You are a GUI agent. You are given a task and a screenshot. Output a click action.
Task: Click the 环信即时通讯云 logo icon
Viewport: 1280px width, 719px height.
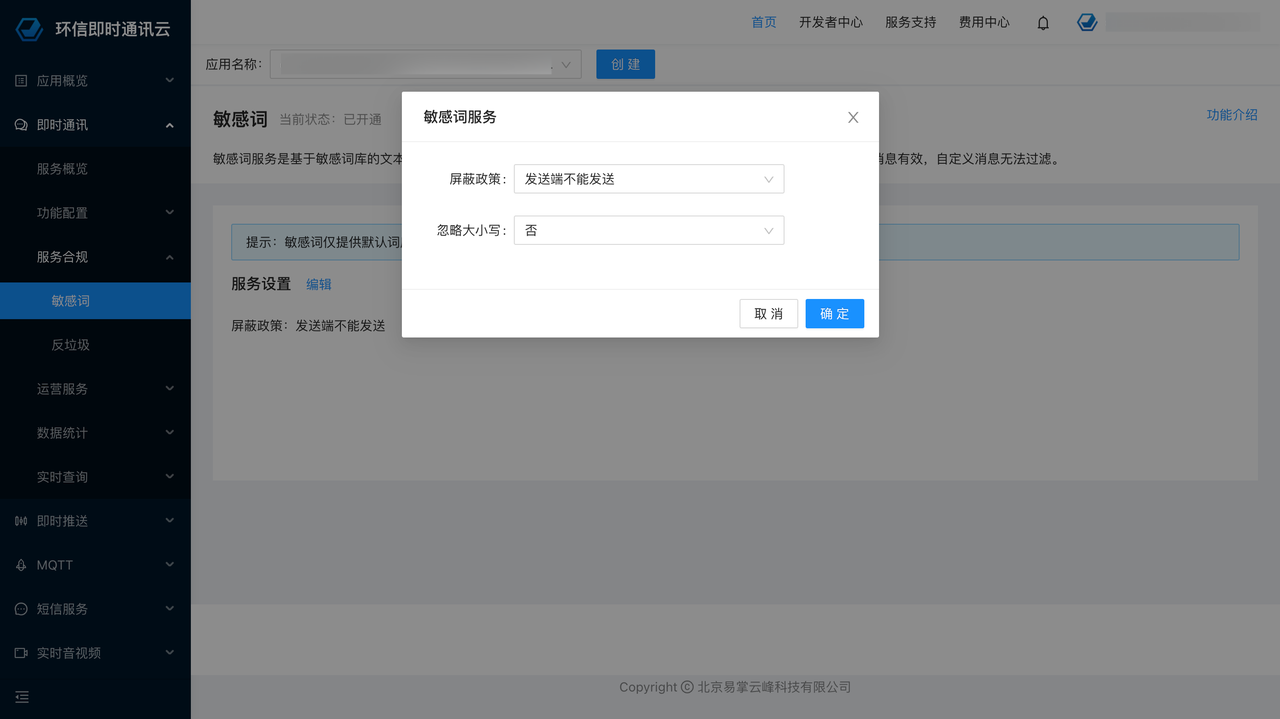click(x=29, y=29)
